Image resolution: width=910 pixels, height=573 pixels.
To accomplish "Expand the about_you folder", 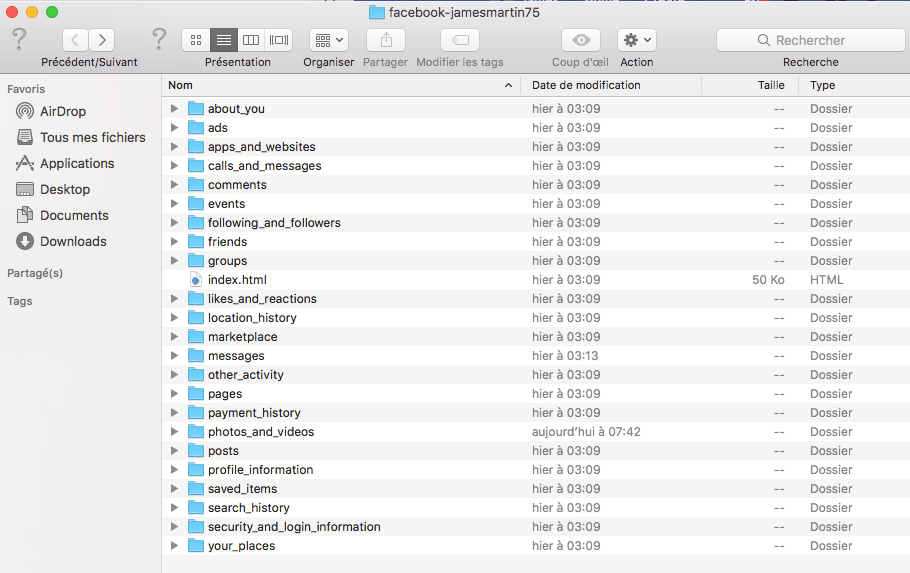I will coord(174,109).
